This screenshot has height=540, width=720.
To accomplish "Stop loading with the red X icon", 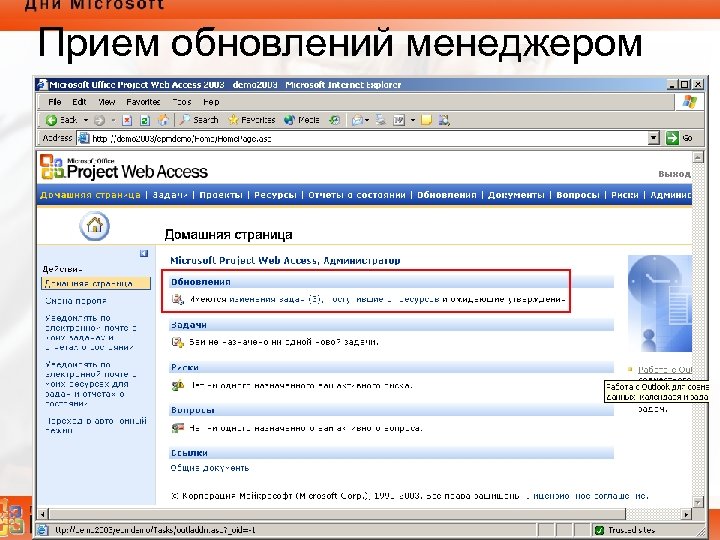I will (x=127, y=120).
